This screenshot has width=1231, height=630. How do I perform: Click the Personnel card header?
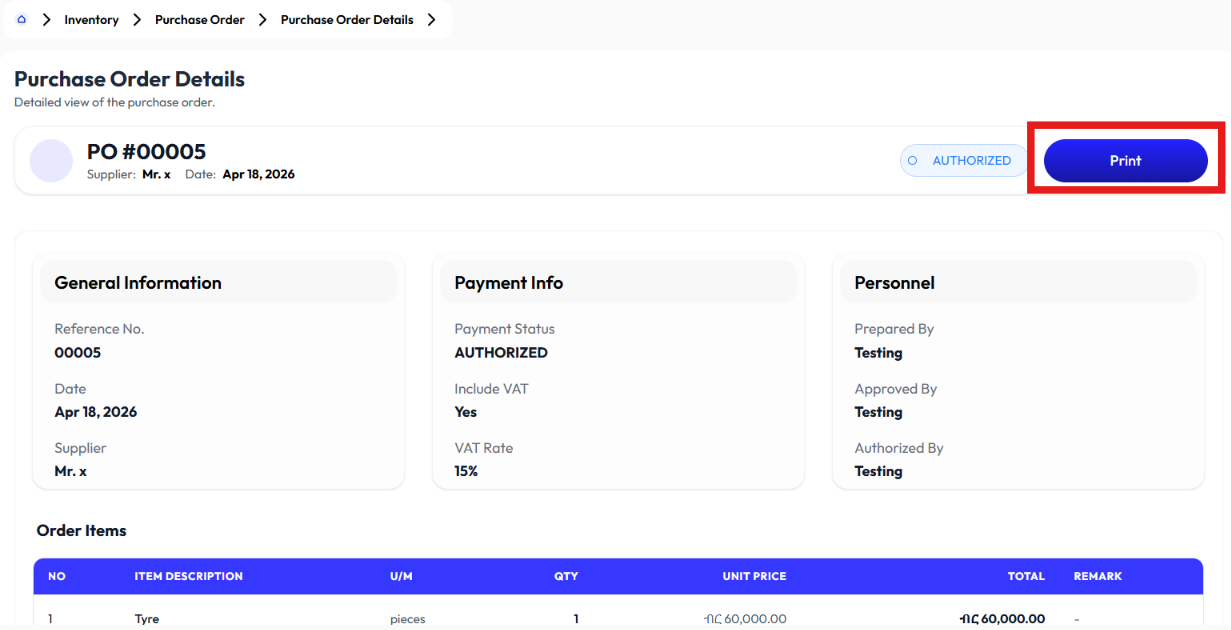click(x=1018, y=283)
